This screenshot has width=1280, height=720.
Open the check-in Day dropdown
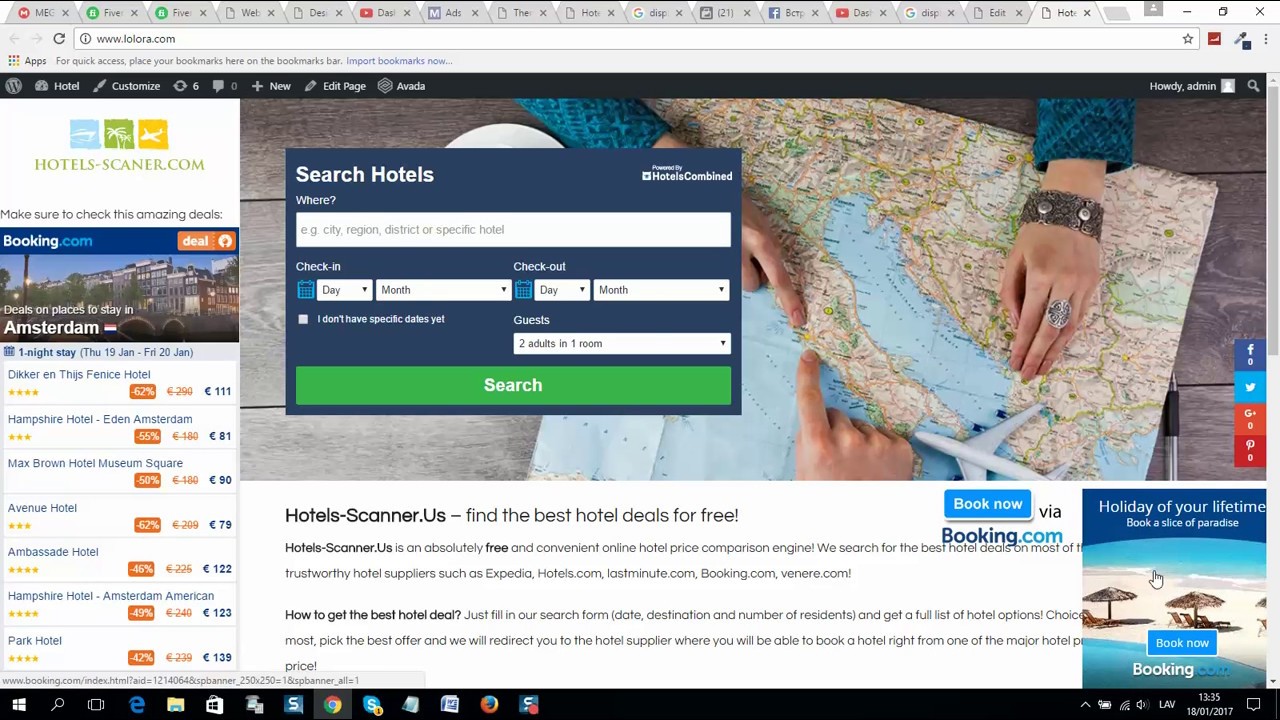pos(344,290)
